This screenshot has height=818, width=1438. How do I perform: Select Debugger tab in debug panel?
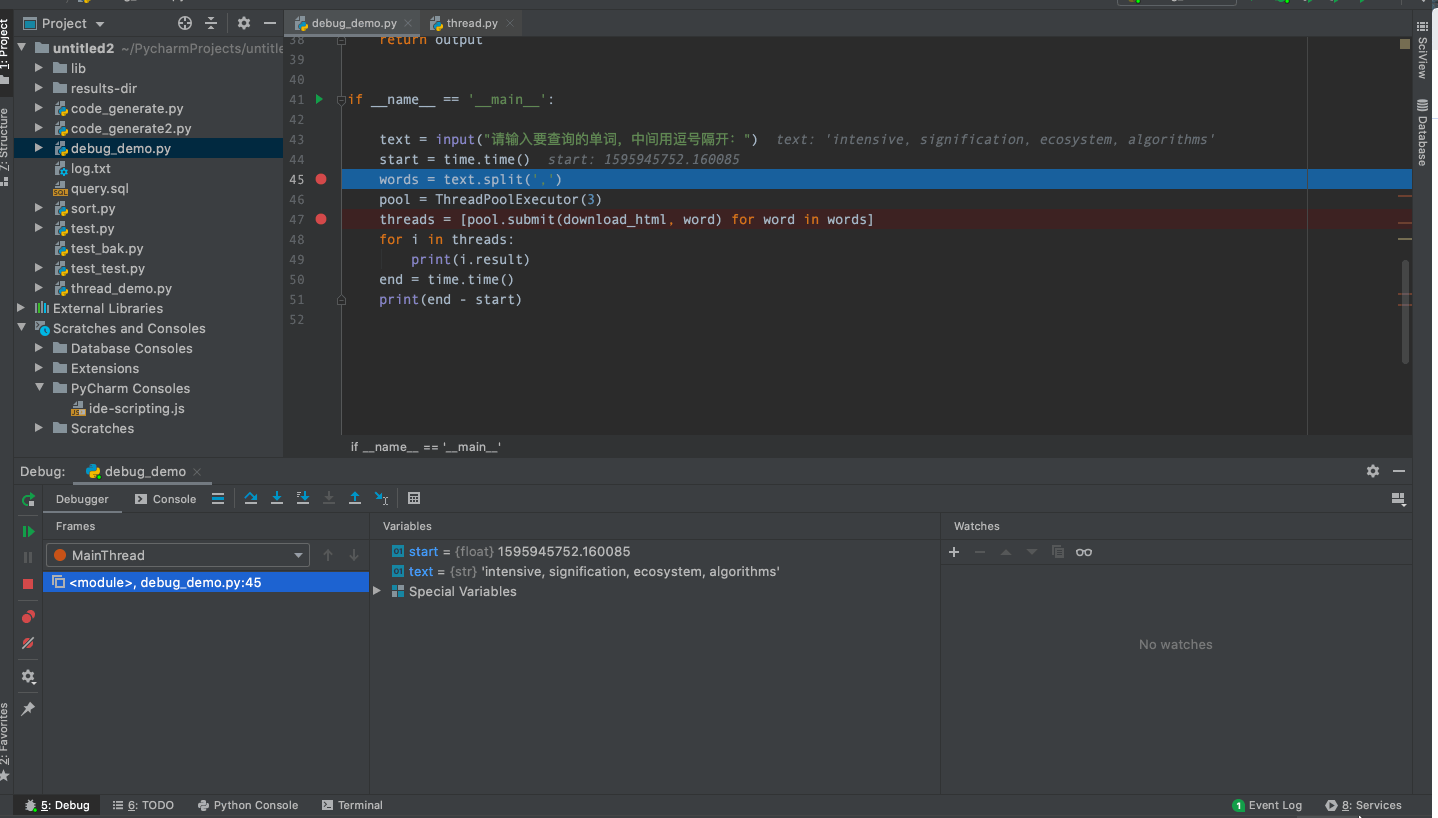pos(82,499)
